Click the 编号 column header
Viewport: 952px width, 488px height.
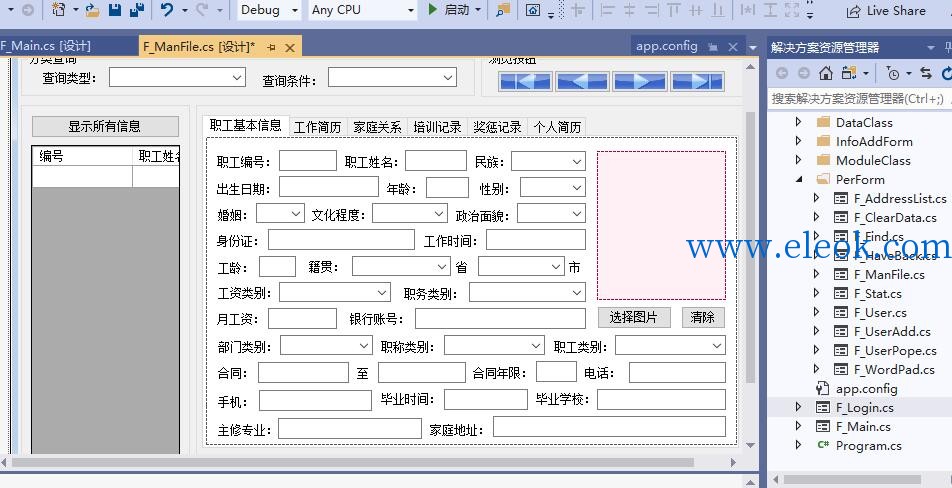[x=83, y=156]
